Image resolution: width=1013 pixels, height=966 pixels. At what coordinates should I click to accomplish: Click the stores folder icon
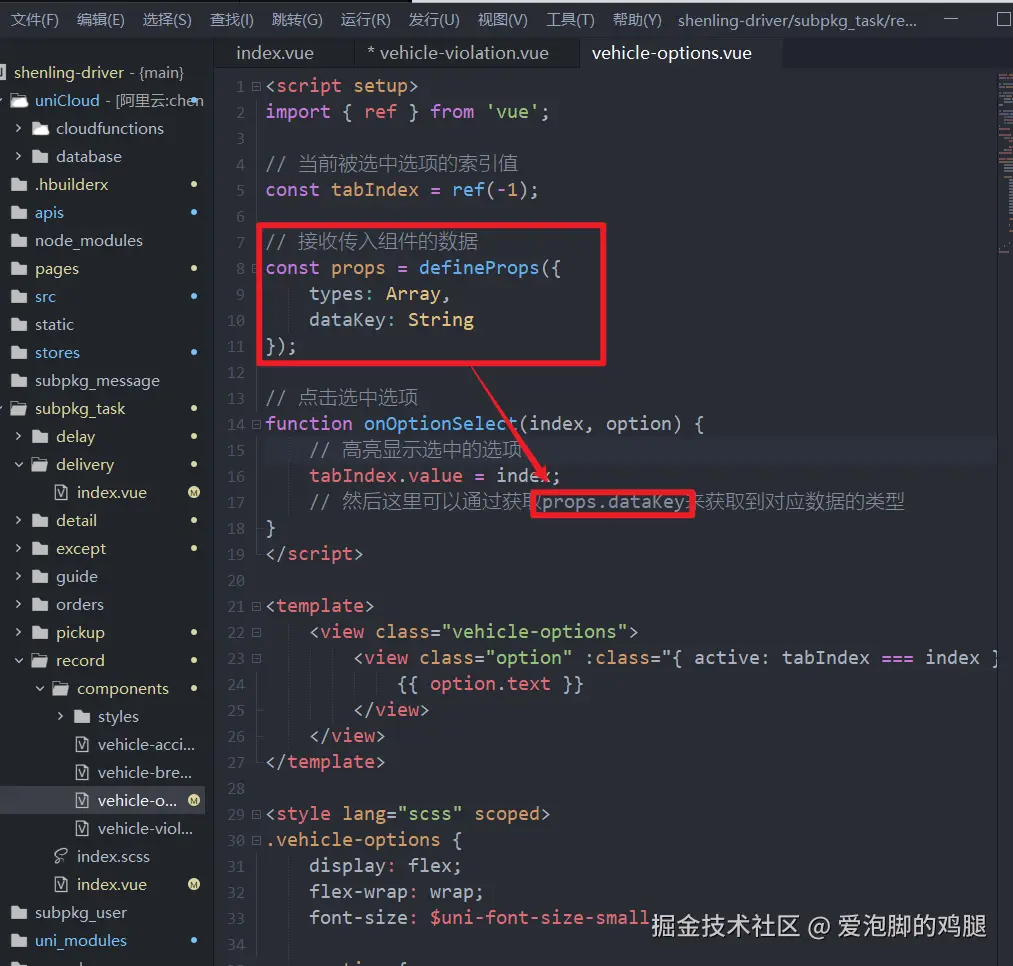(19, 353)
